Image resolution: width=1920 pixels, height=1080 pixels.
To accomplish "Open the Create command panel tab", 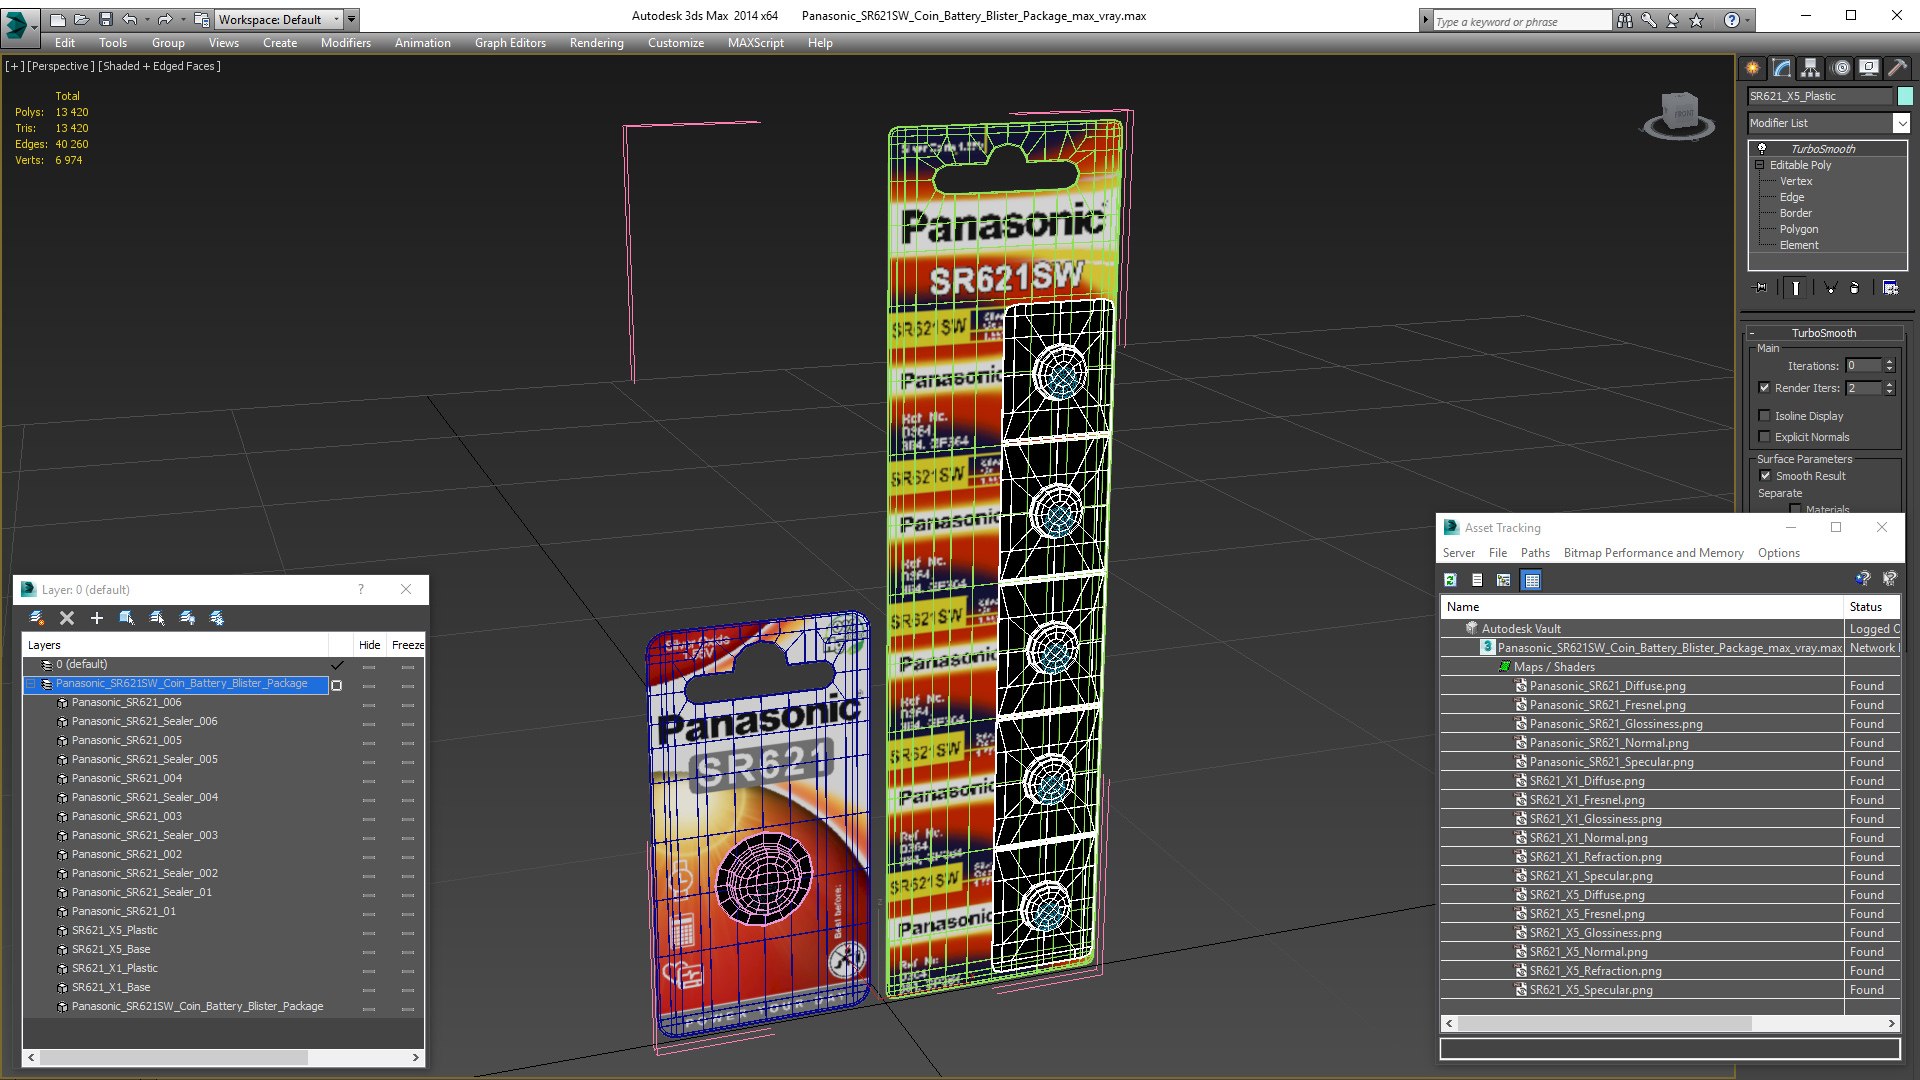I will point(1752,68).
